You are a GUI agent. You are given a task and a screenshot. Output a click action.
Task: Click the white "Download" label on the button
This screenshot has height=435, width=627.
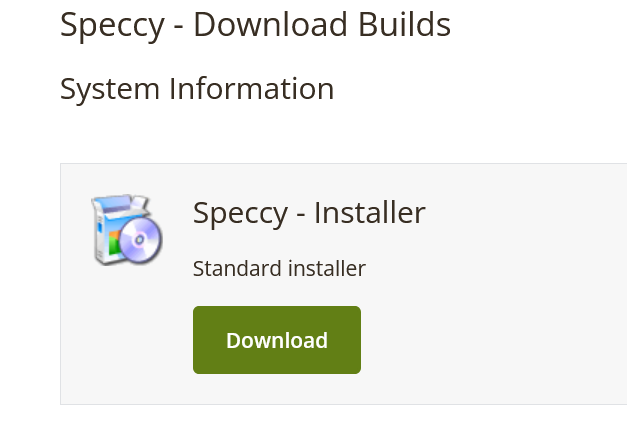(277, 341)
